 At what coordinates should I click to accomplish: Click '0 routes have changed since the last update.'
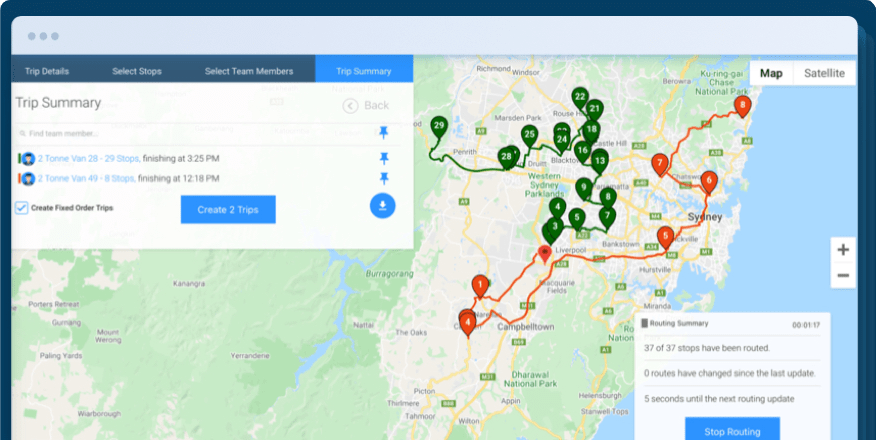[730, 373]
